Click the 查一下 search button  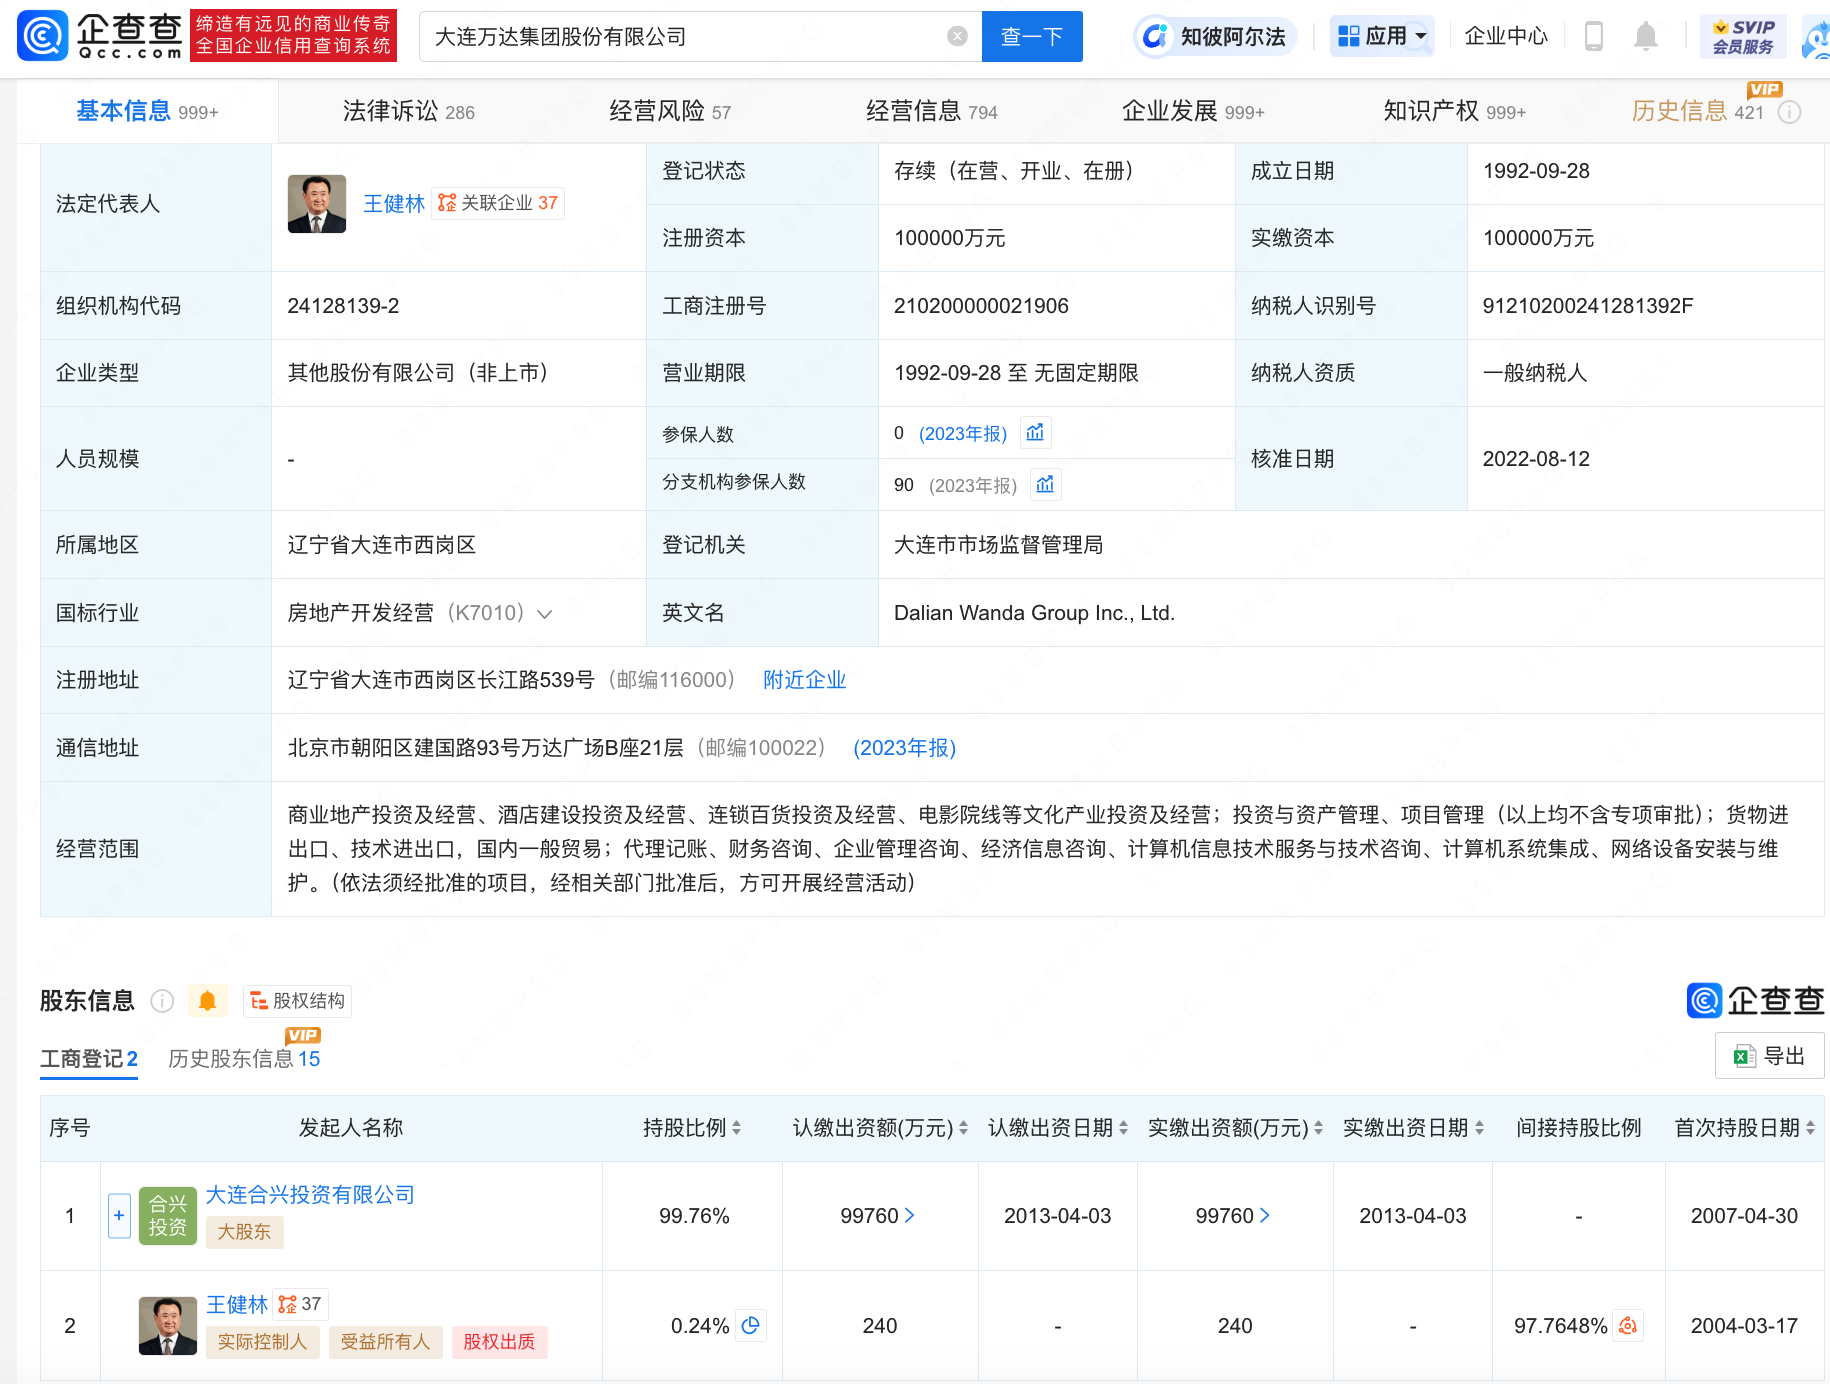tap(1032, 37)
